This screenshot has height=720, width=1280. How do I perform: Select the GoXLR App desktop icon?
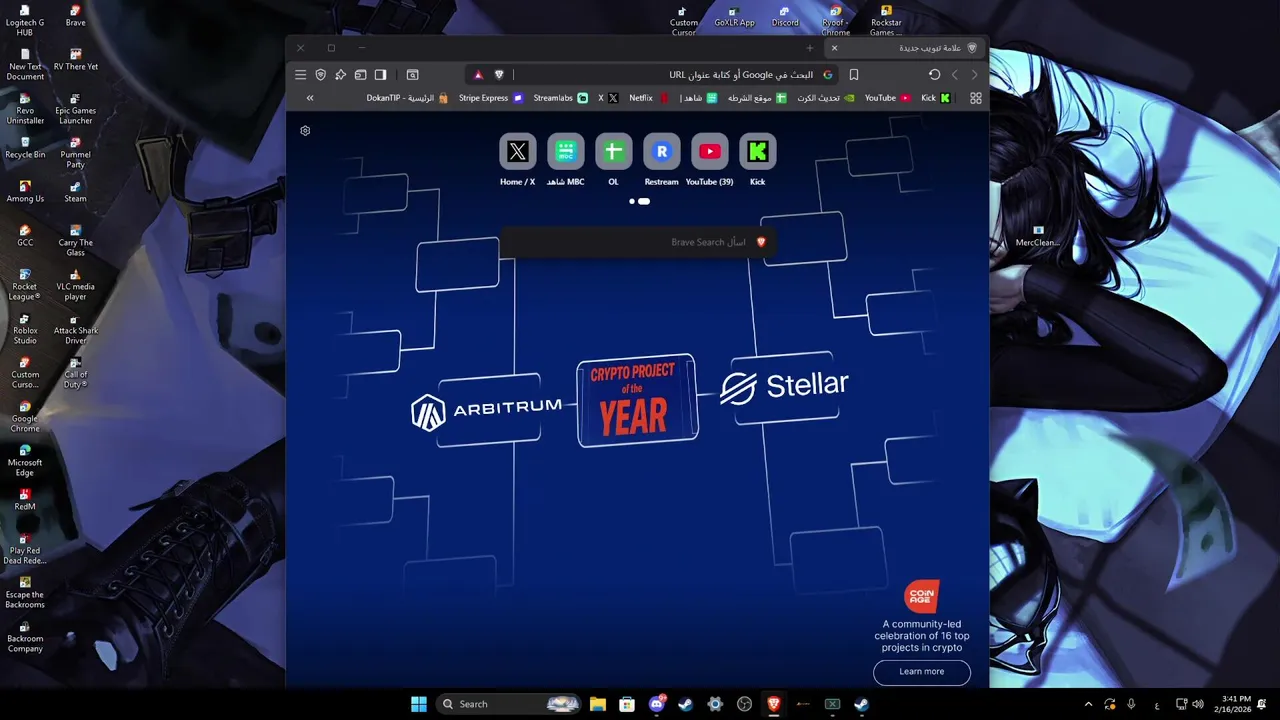734,16
